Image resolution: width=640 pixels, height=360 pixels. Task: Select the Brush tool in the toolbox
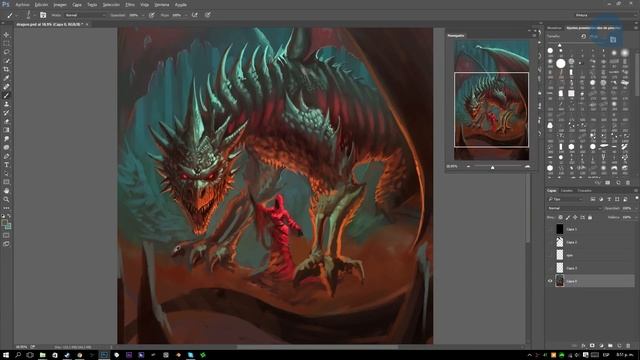pyautogui.click(x=6, y=96)
